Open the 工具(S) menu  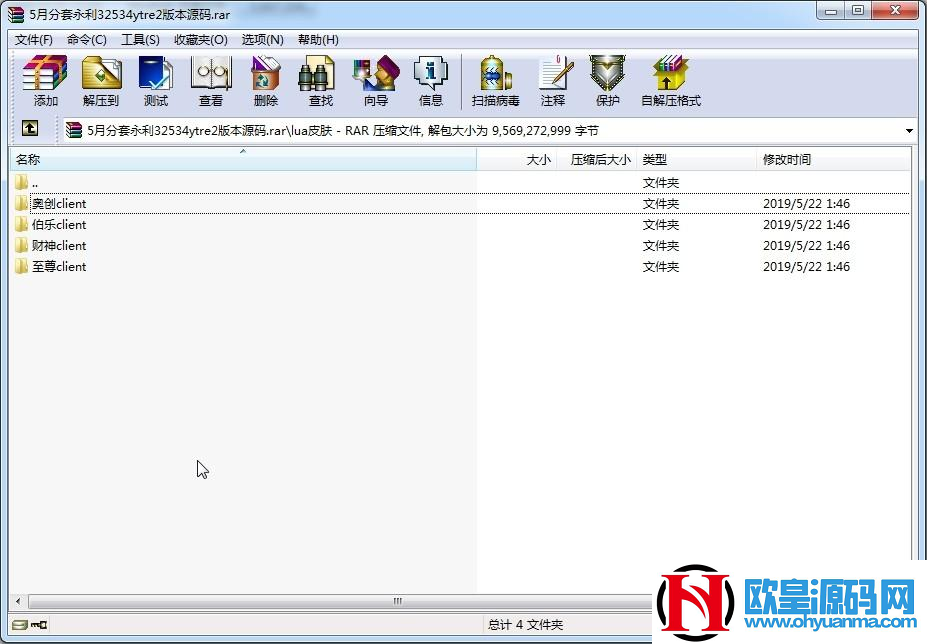pyautogui.click(x=140, y=40)
